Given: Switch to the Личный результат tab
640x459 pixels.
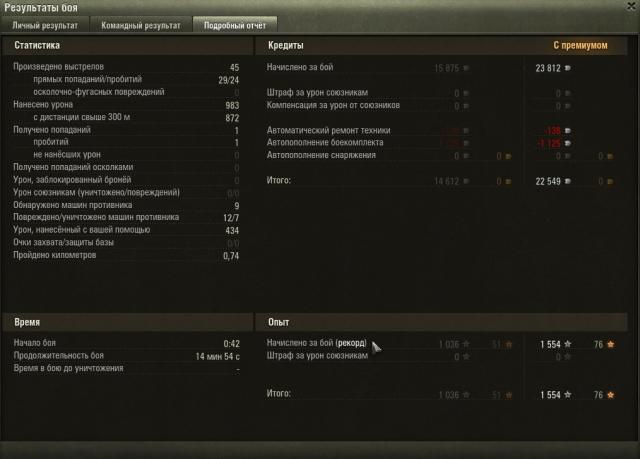Looking at the screenshot, I should (45, 25).
